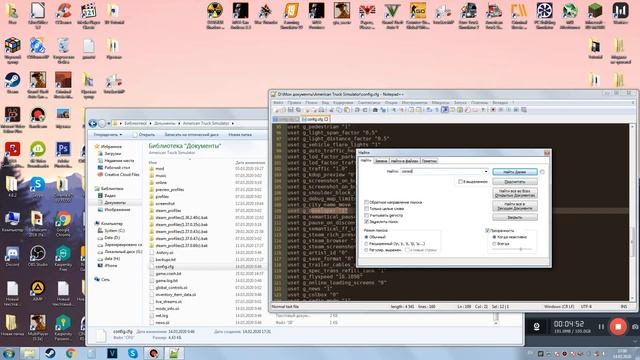Image resolution: width=640 pixels, height=360 pixels.
Task: Click Find icon in Notepad++ toolbar
Action: click(375, 110)
